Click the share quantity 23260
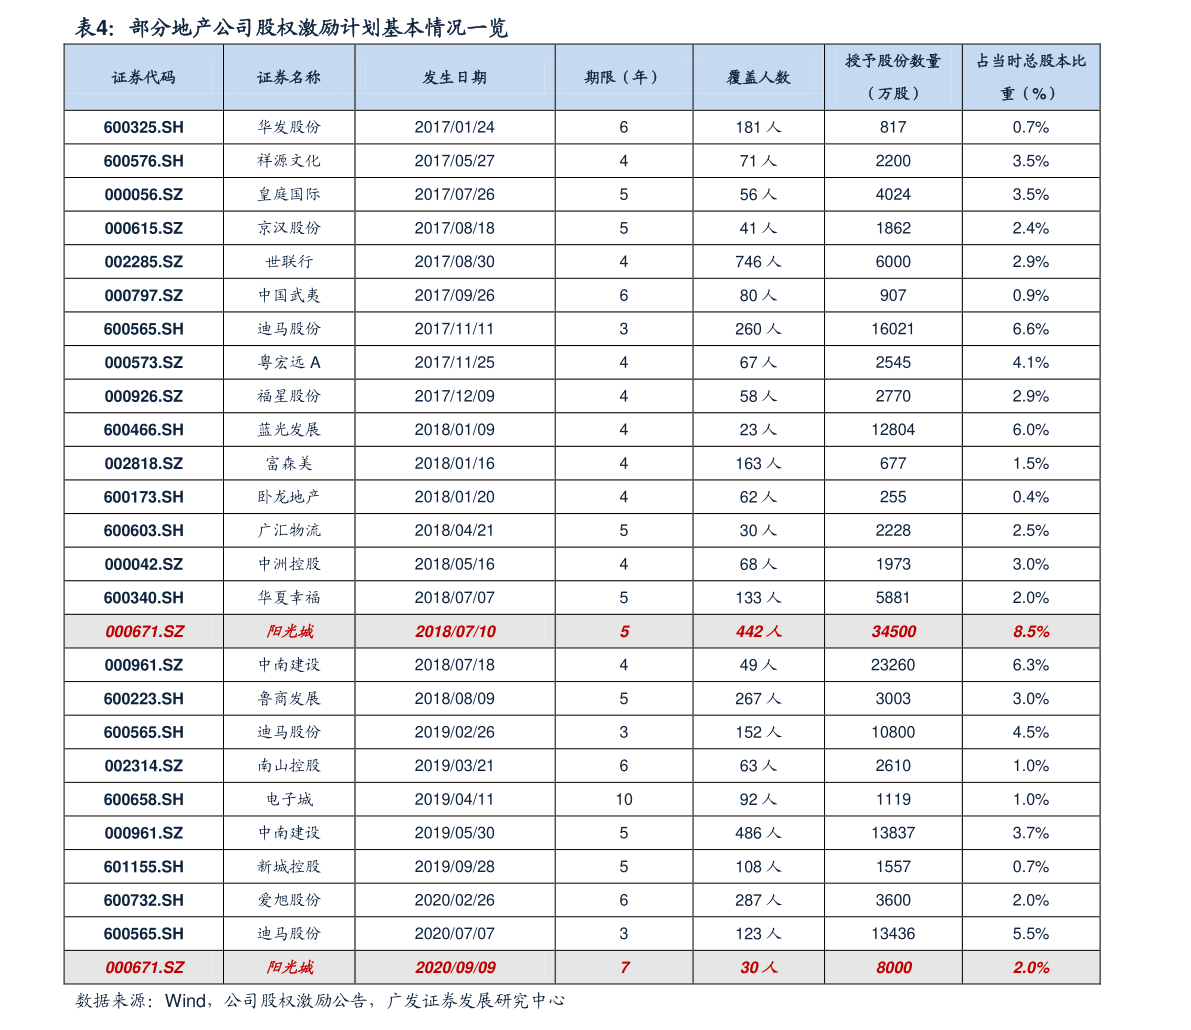 click(x=892, y=665)
